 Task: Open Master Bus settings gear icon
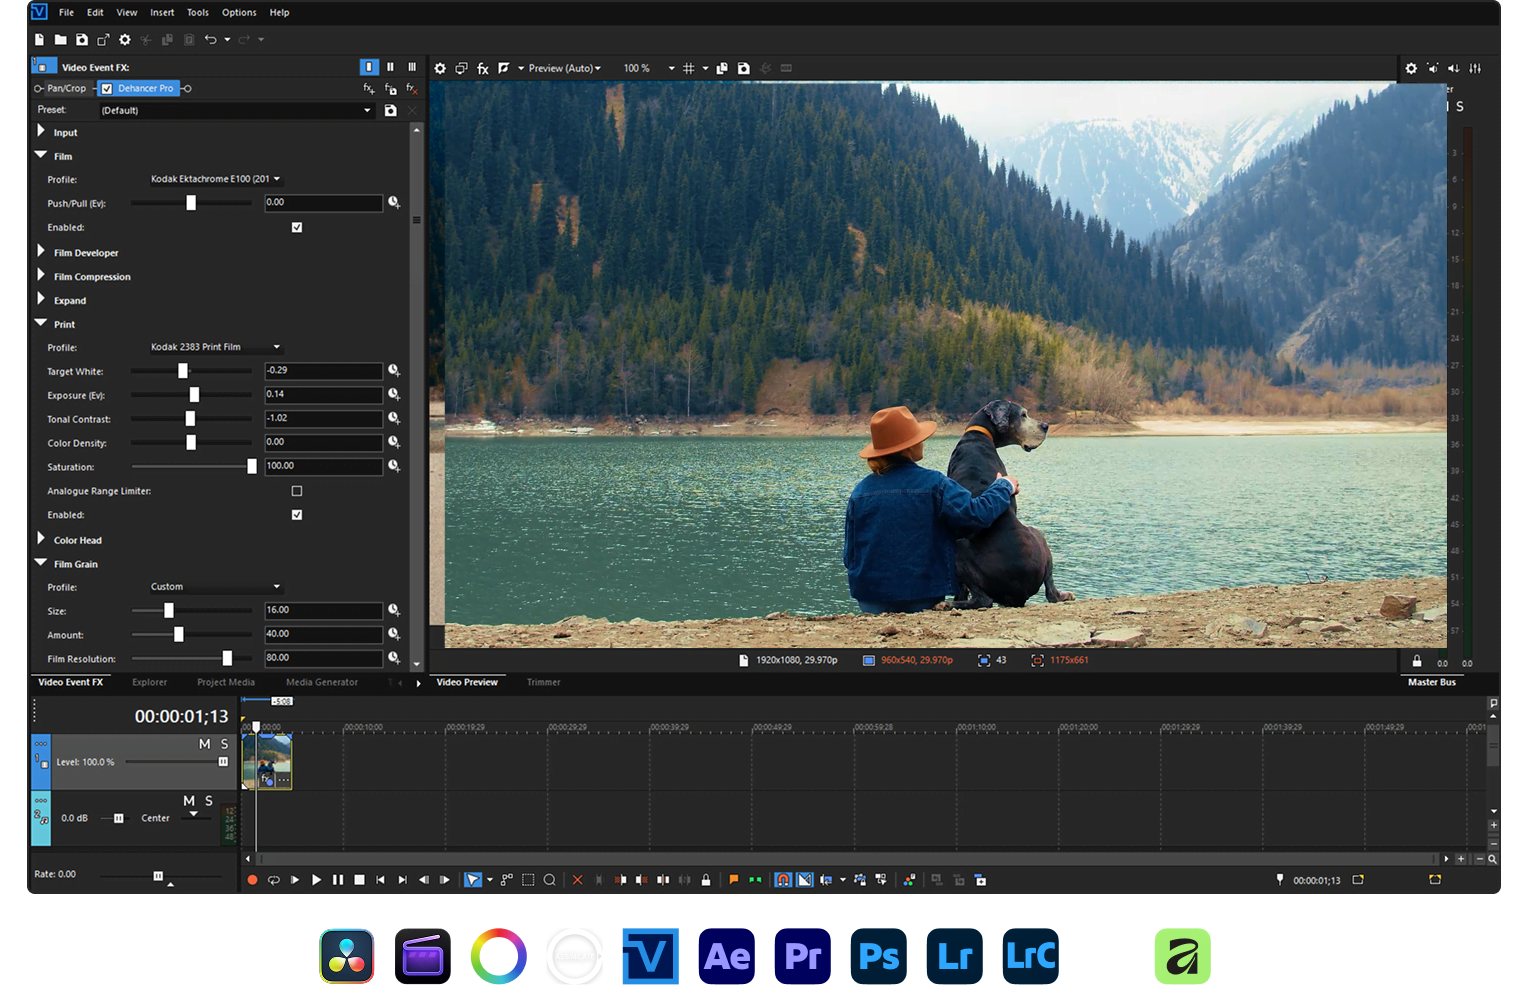[x=1411, y=68]
